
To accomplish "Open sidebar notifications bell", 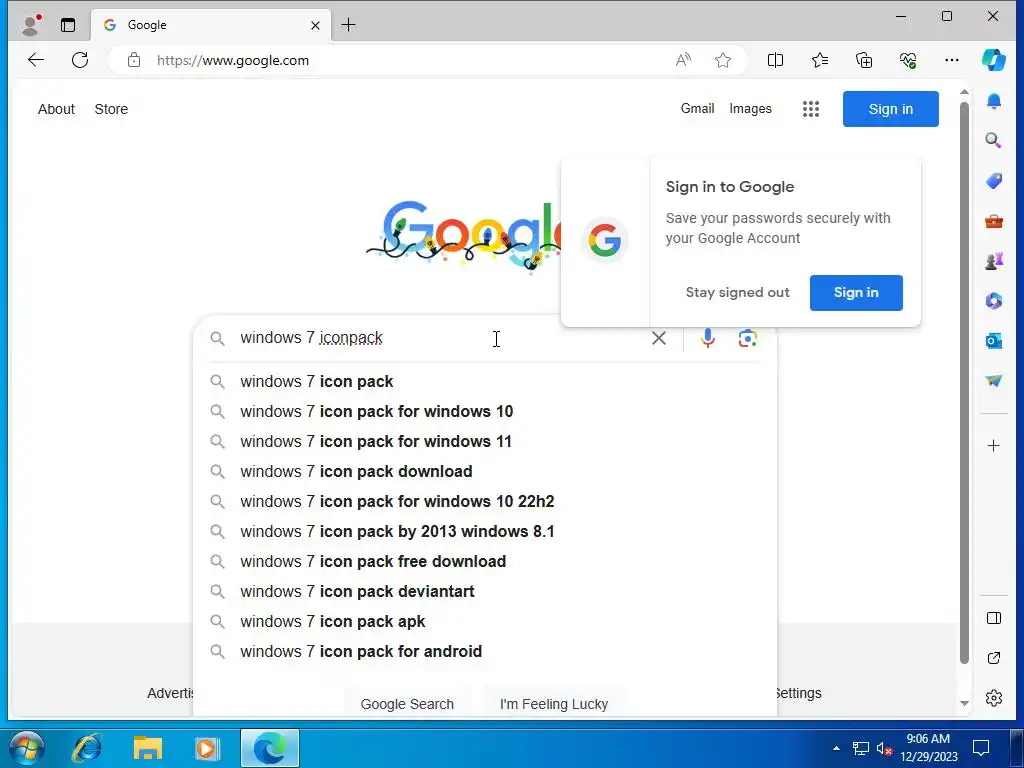I will pos(993,101).
